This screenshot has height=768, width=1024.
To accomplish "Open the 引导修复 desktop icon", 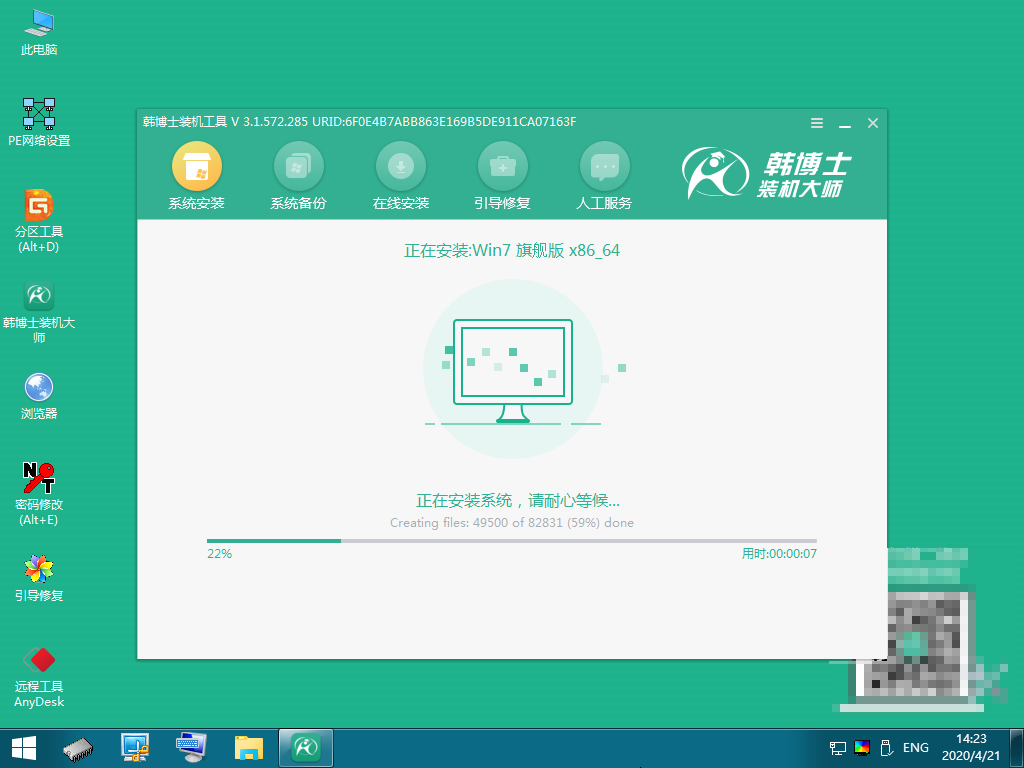I will click(x=39, y=578).
